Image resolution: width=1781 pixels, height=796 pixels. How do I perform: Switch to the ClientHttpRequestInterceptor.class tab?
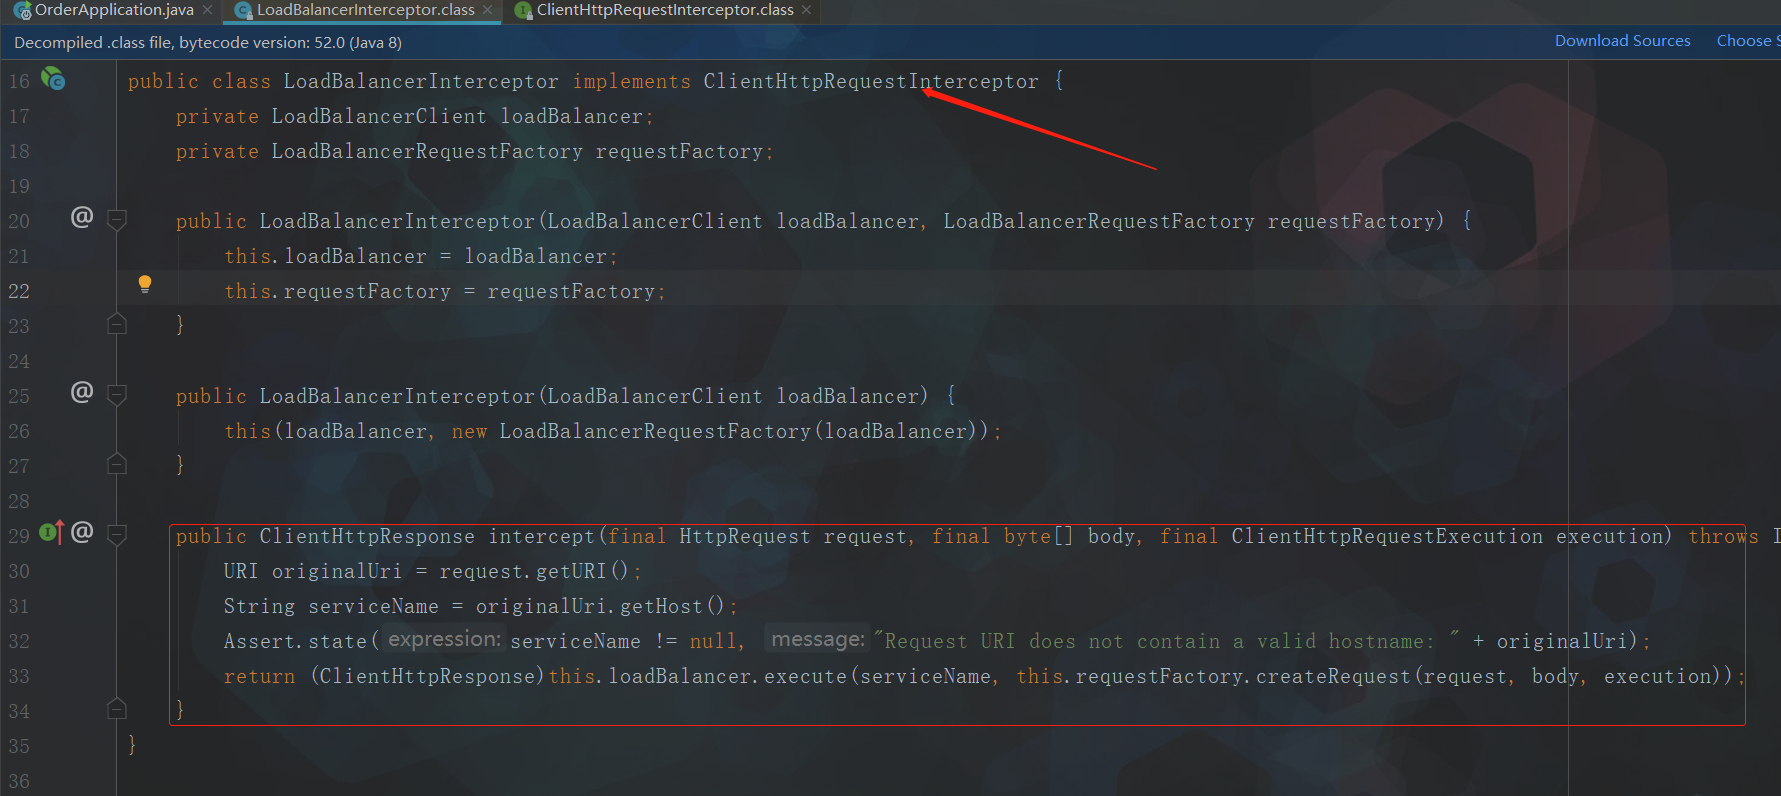pos(665,10)
